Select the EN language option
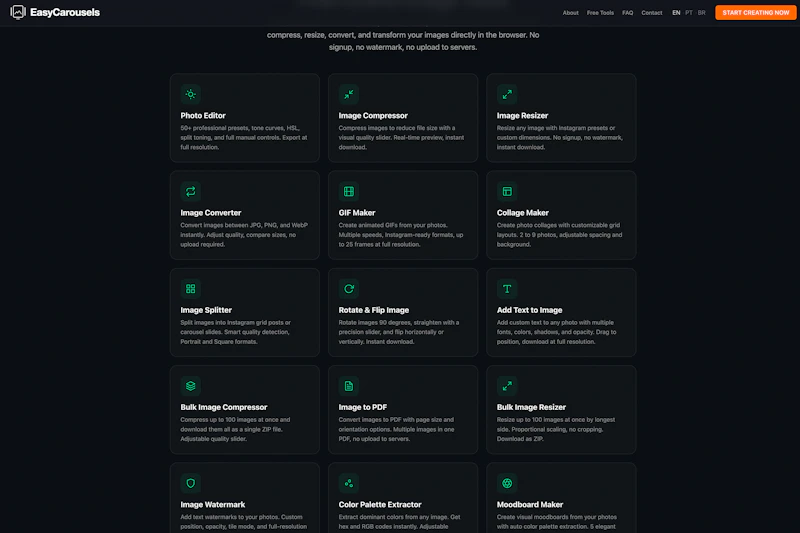Image resolution: width=800 pixels, height=533 pixels. tap(676, 13)
